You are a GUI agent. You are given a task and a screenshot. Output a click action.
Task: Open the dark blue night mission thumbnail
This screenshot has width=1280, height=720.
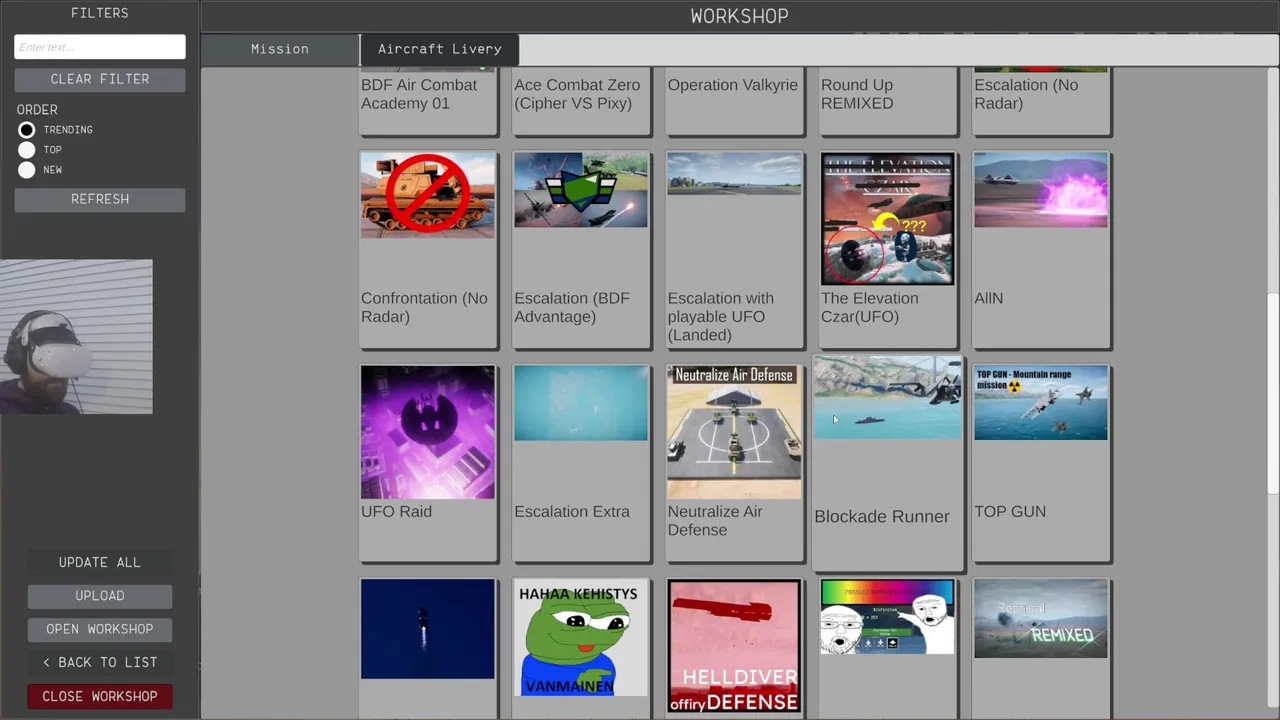428,629
